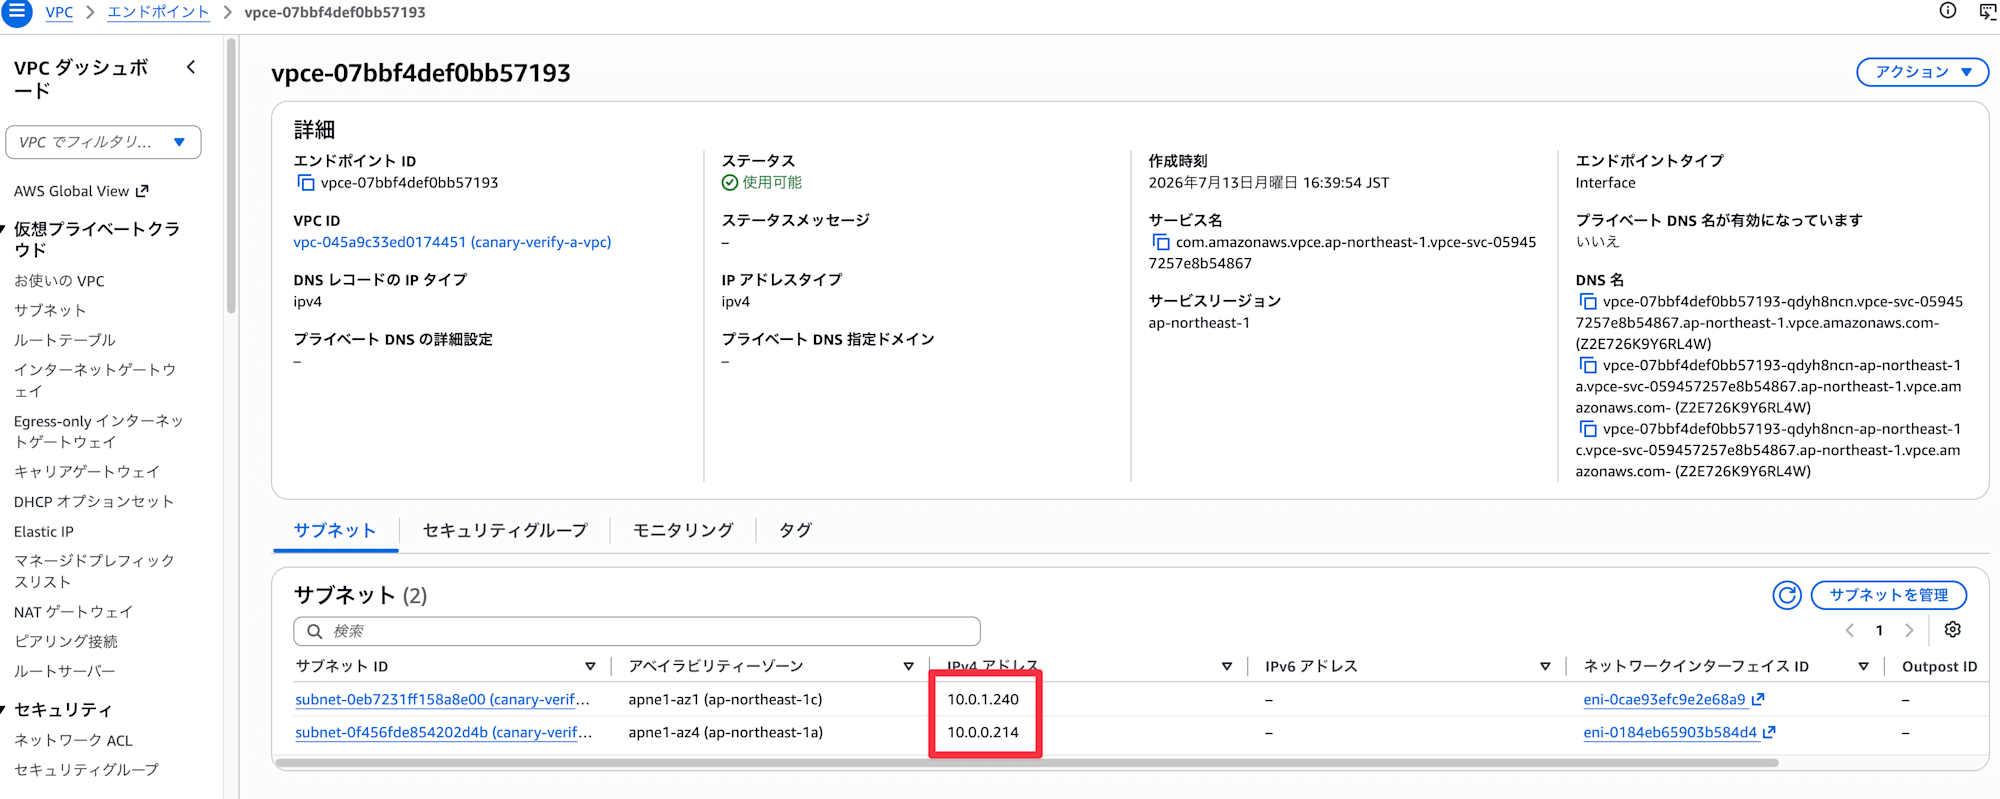Image resolution: width=2000 pixels, height=799 pixels.
Task: Open ルートテーブル in the sidebar
Action: [x=65, y=340]
